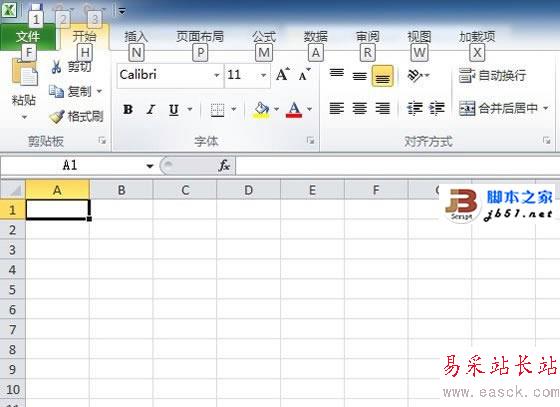The image size is (560, 407).
Task: Toggle middle vertical alignment
Action: pos(359,75)
